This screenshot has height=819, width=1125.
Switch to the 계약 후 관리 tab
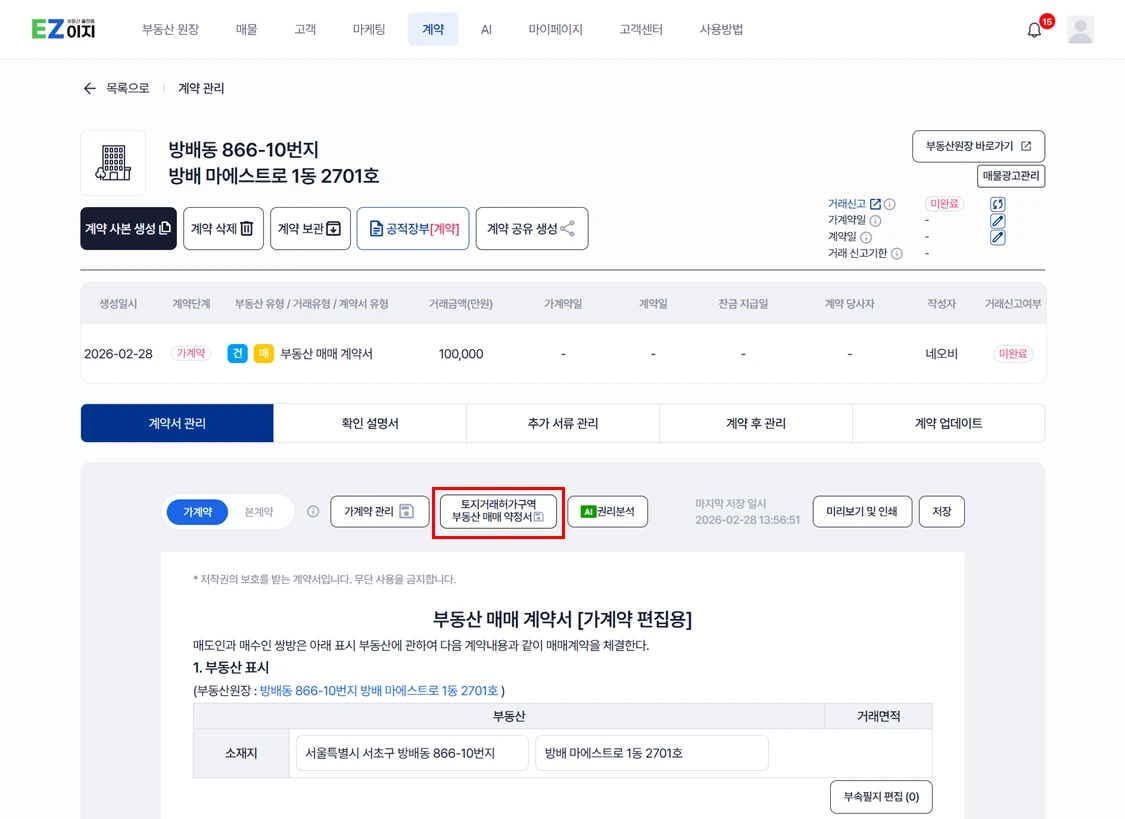click(755, 423)
